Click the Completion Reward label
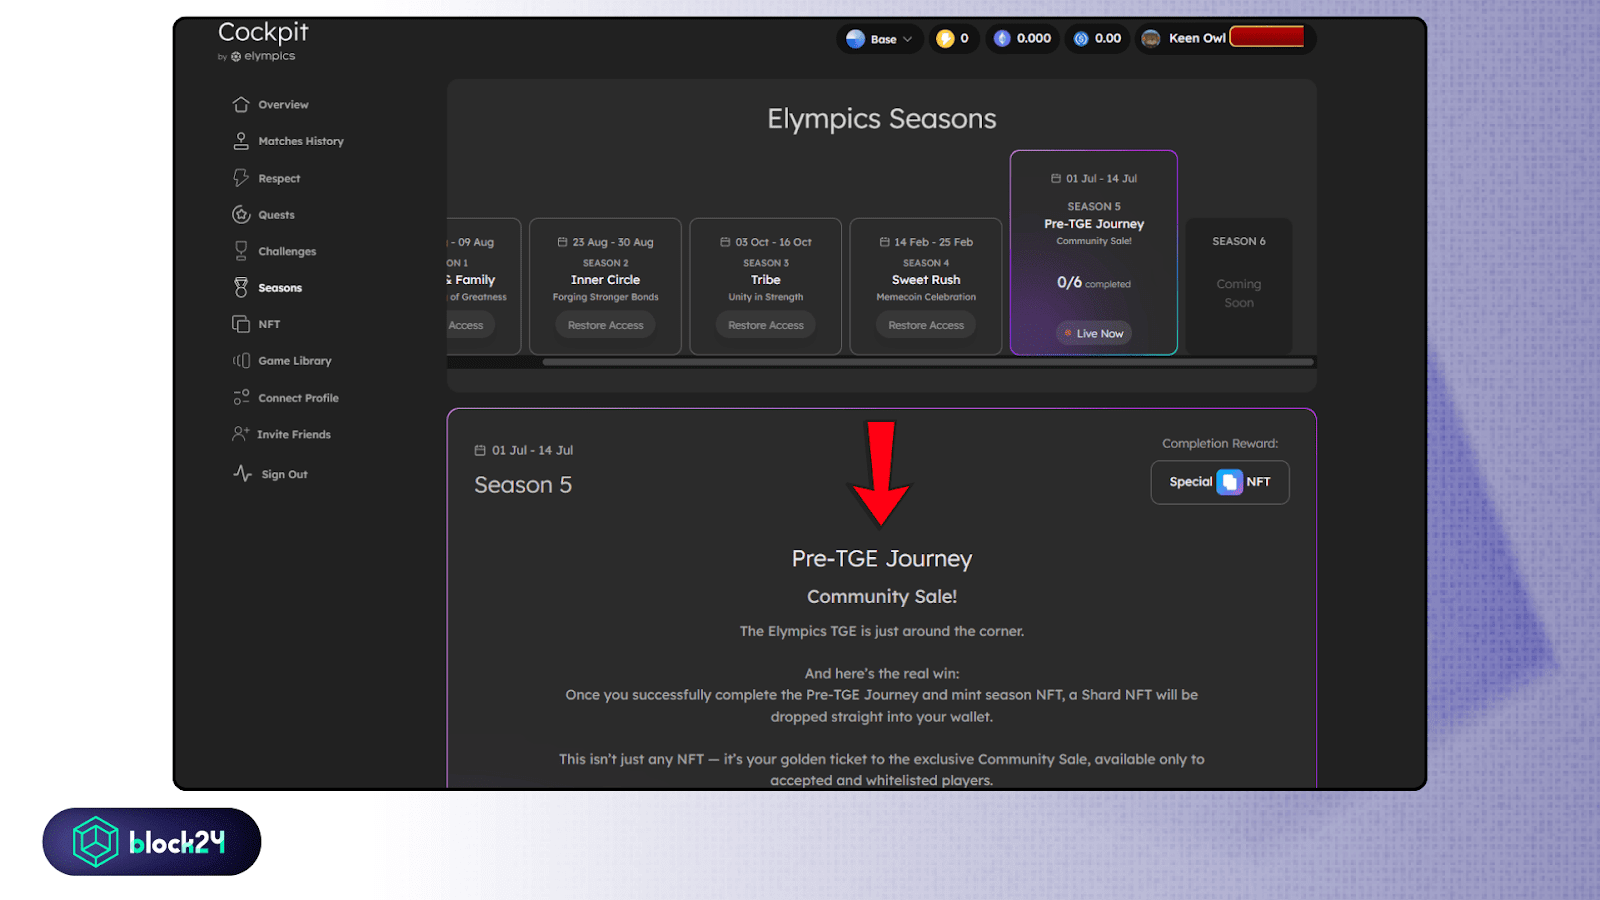The image size is (1600, 900). coord(1220,443)
